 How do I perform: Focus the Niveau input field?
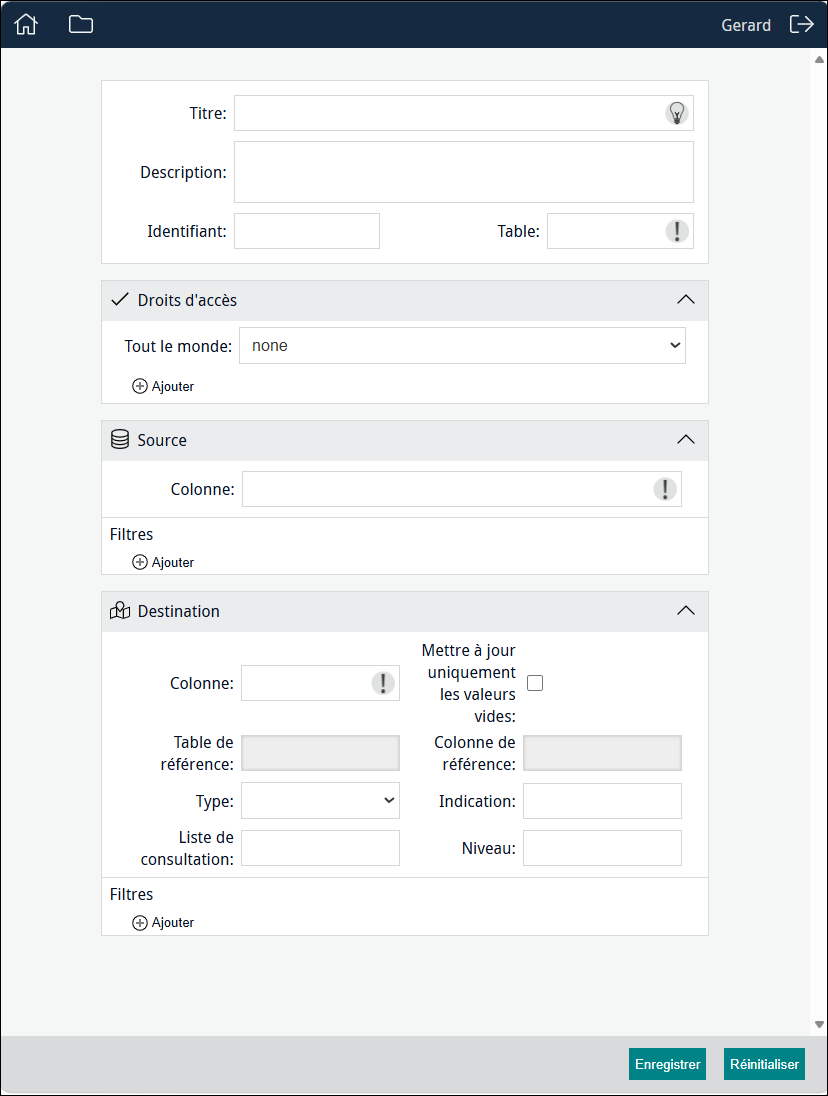pos(602,848)
